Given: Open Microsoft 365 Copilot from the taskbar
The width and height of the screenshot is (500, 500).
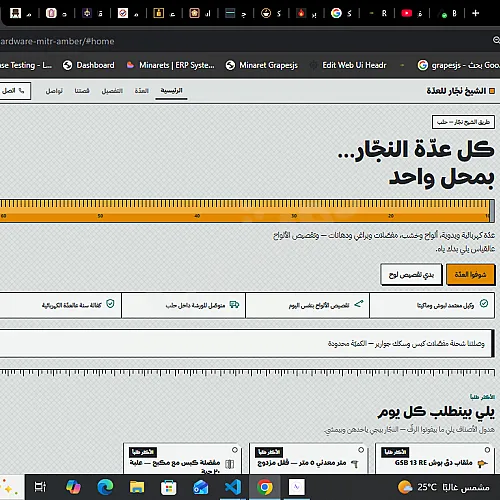Looking at the screenshot, I should click(73, 487).
